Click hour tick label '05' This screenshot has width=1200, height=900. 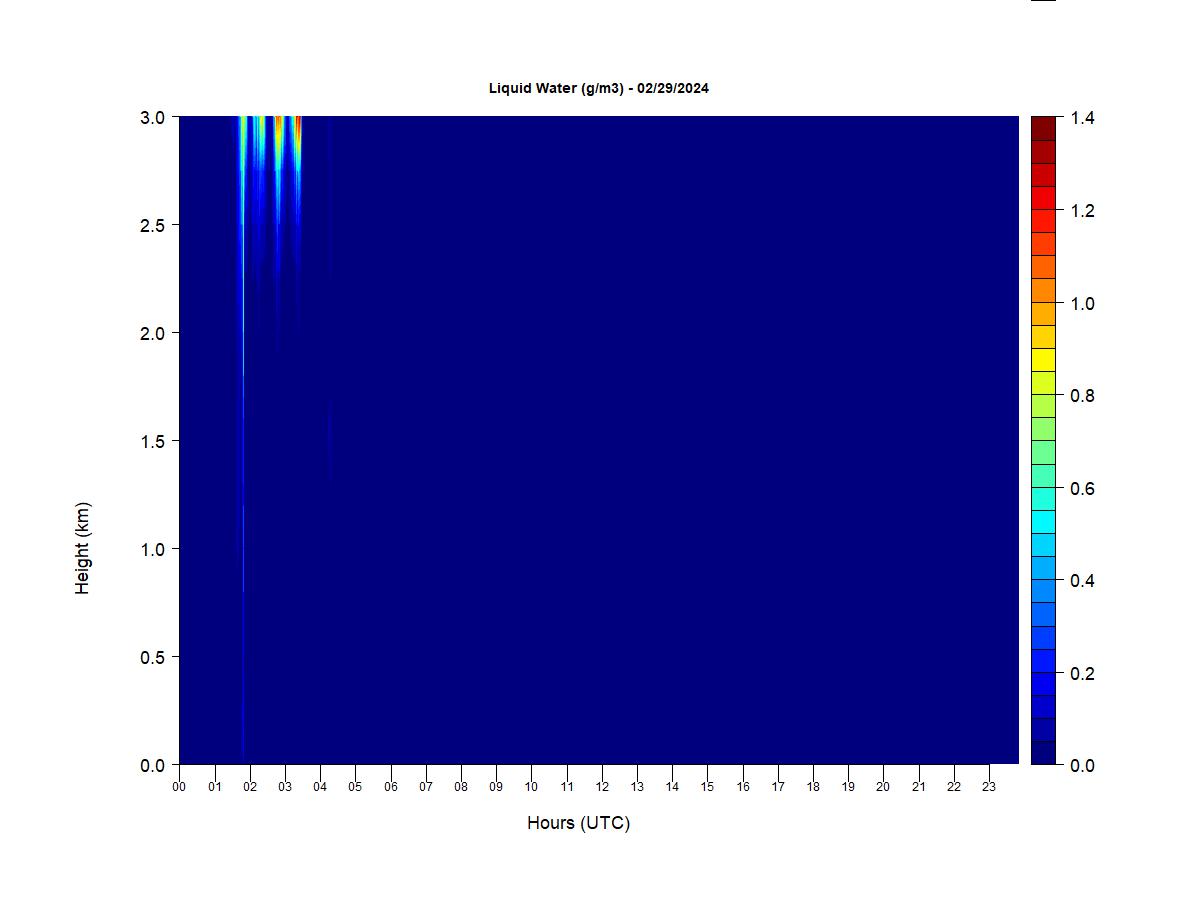pyautogui.click(x=355, y=787)
